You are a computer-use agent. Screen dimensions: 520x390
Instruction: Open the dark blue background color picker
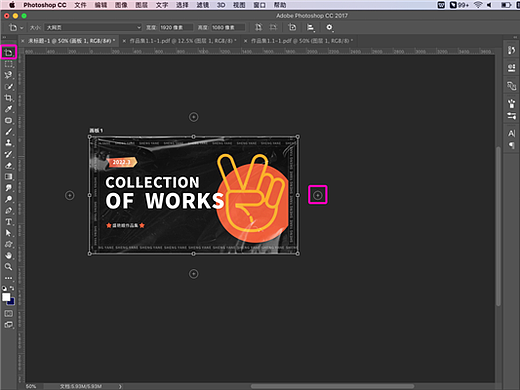coord(12,302)
